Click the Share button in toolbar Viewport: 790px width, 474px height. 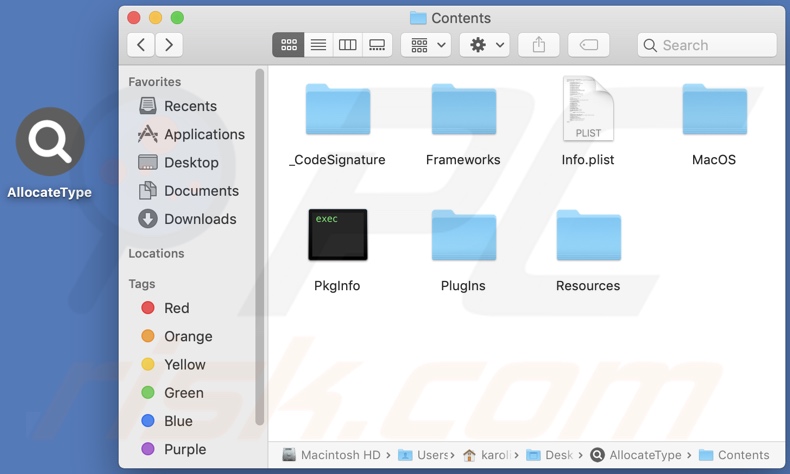[x=539, y=45]
